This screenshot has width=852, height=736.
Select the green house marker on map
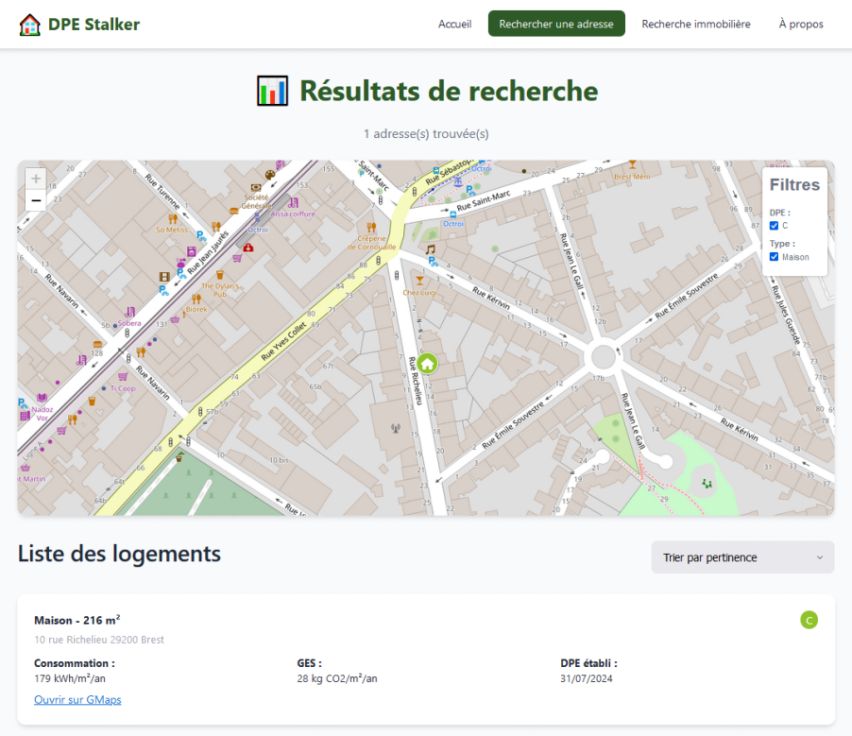(427, 363)
